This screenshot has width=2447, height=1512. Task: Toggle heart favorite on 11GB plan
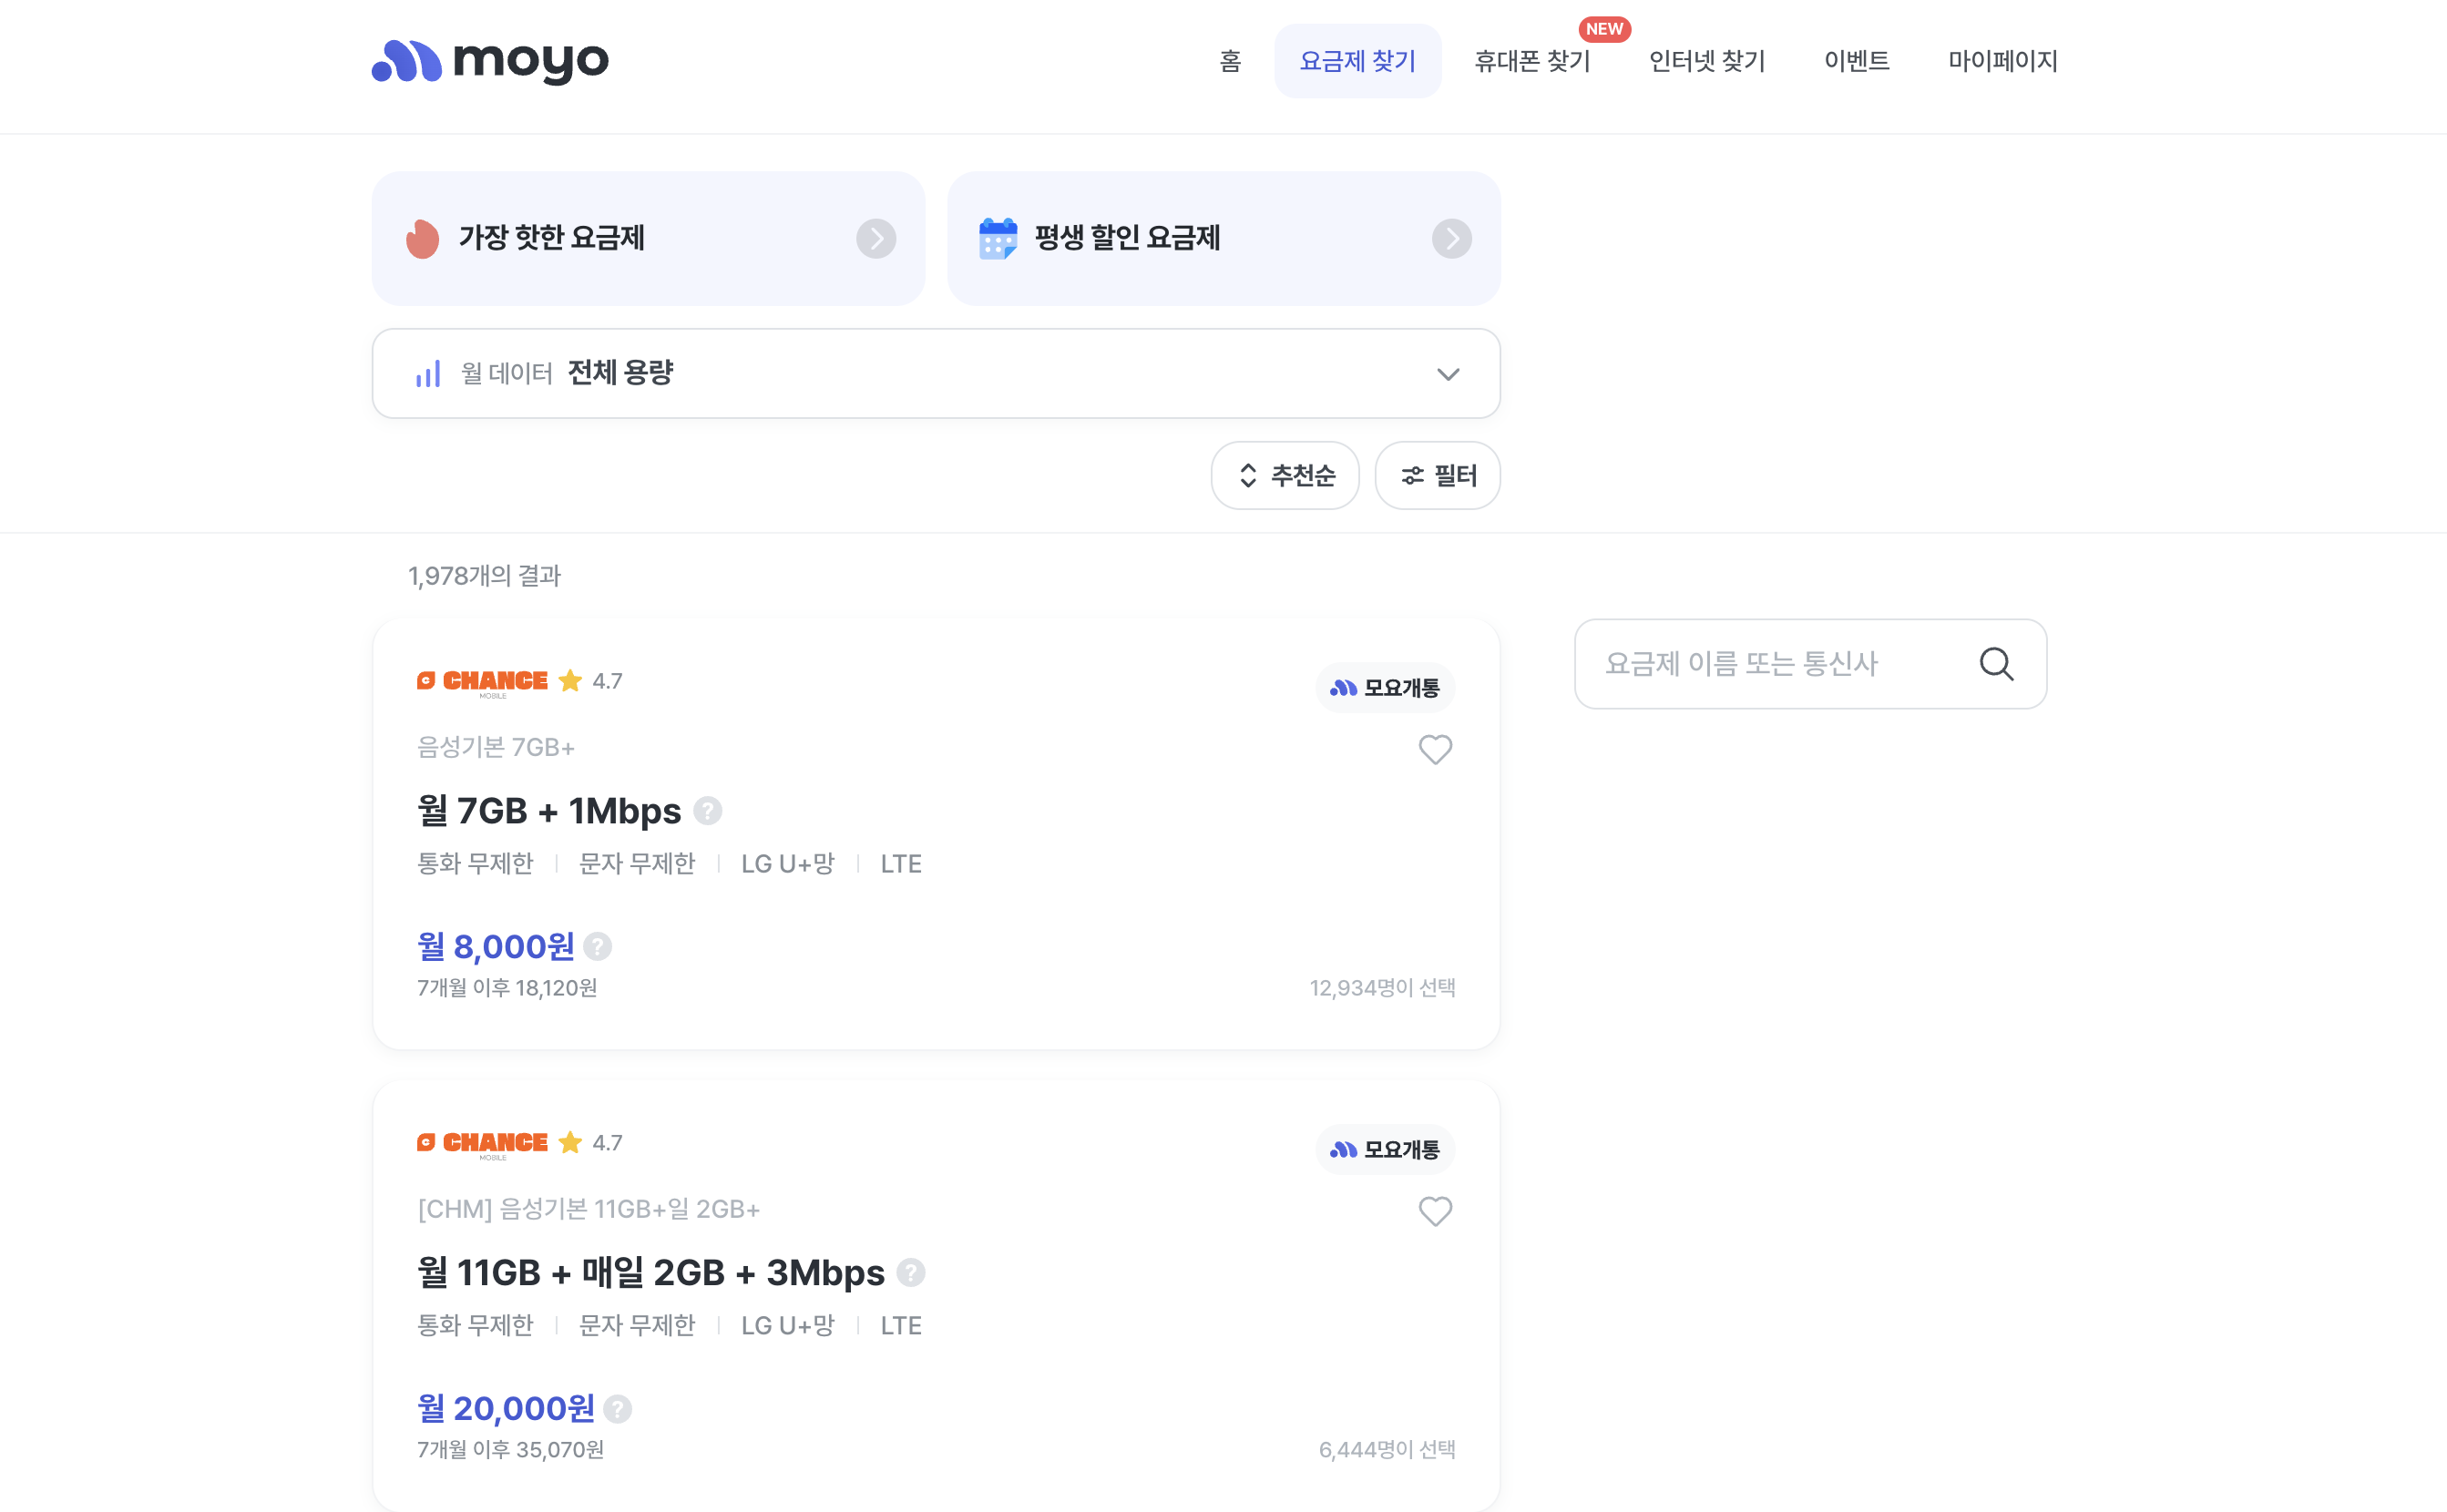1435,1211
